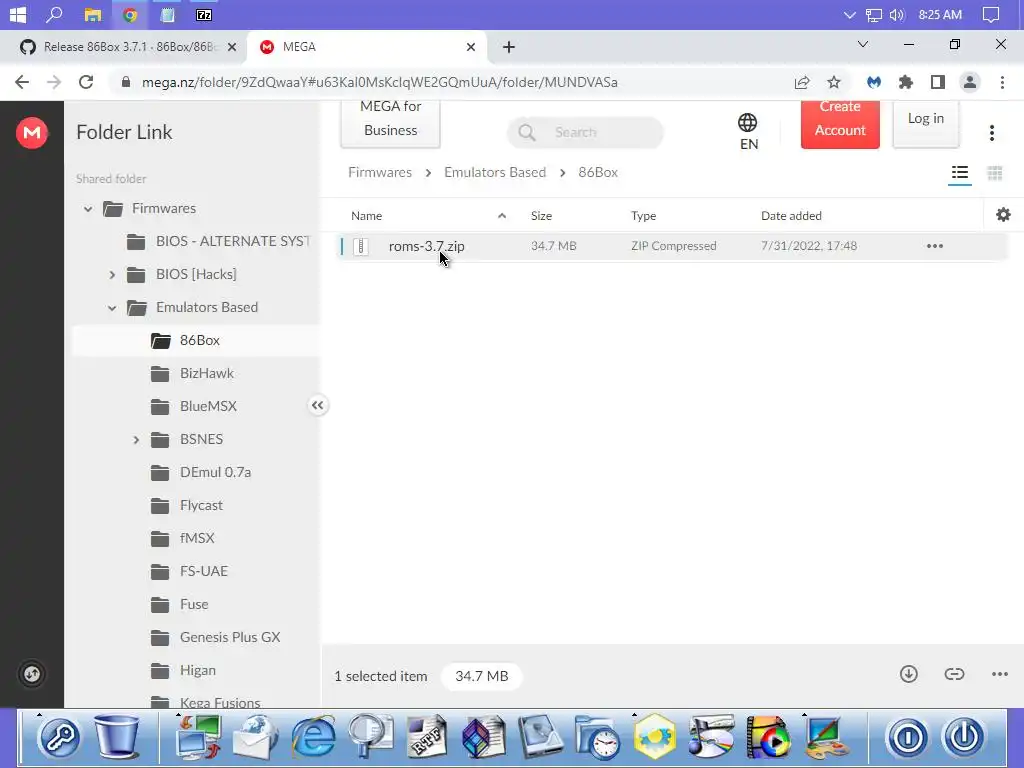Viewport: 1024px width, 768px height.
Task: Open BlueMSX folder in tree
Action: click(208, 406)
